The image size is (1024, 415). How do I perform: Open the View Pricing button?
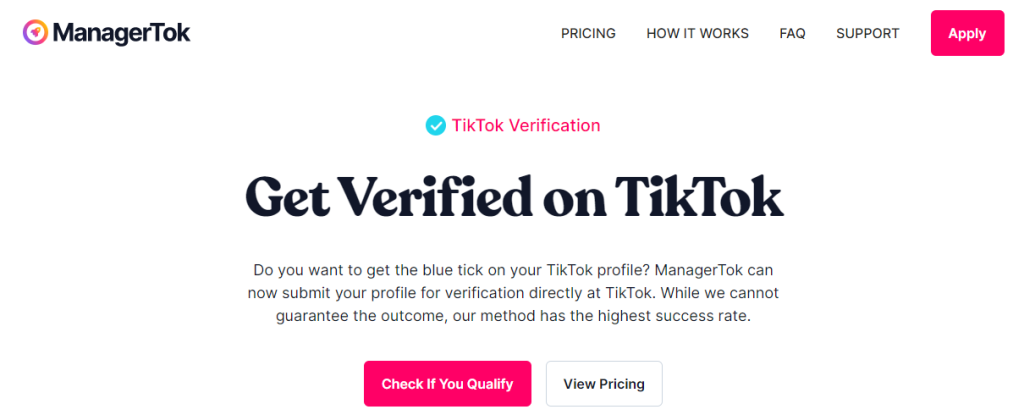pos(604,384)
